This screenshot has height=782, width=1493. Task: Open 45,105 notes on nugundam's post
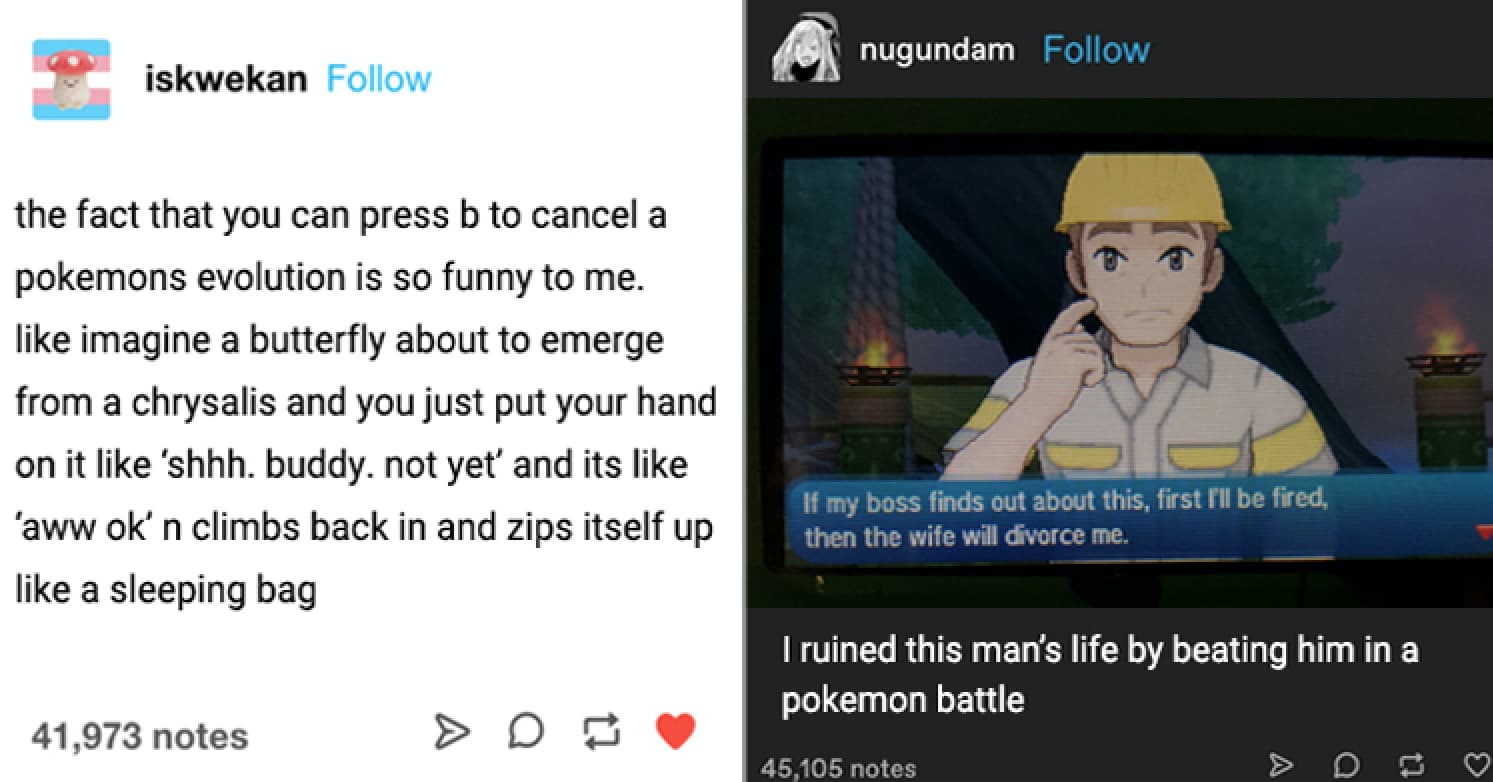pyautogui.click(x=835, y=768)
